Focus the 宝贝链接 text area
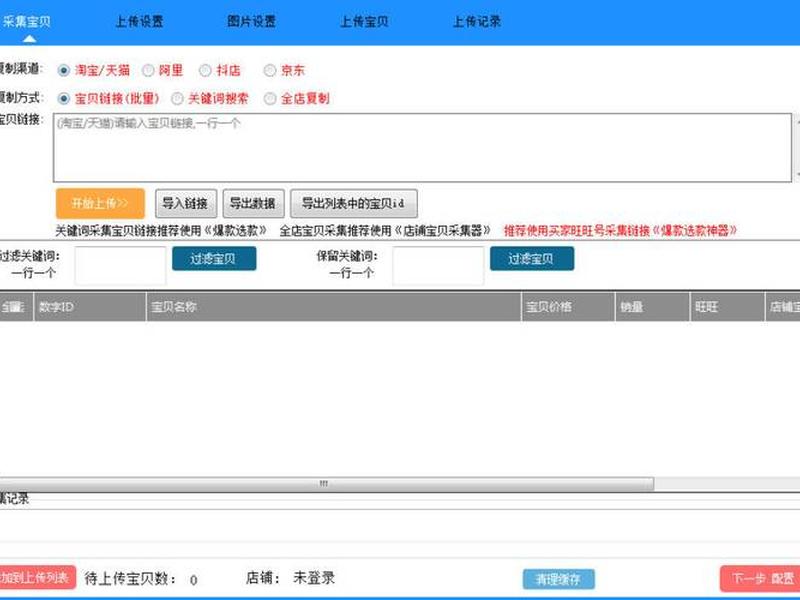The height and width of the screenshot is (600, 800). click(422, 147)
